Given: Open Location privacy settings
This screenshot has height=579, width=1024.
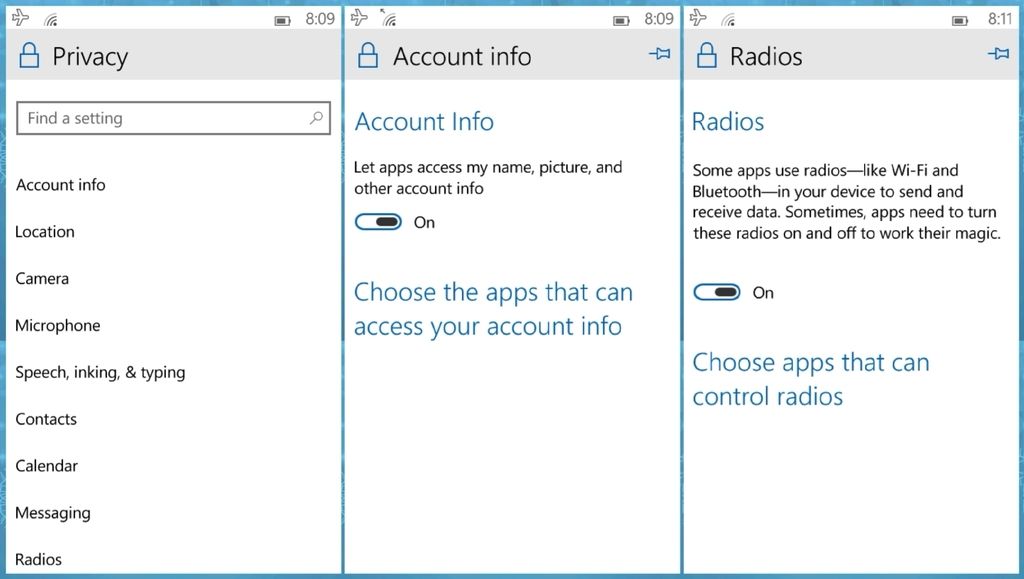Looking at the screenshot, I should (x=44, y=232).
